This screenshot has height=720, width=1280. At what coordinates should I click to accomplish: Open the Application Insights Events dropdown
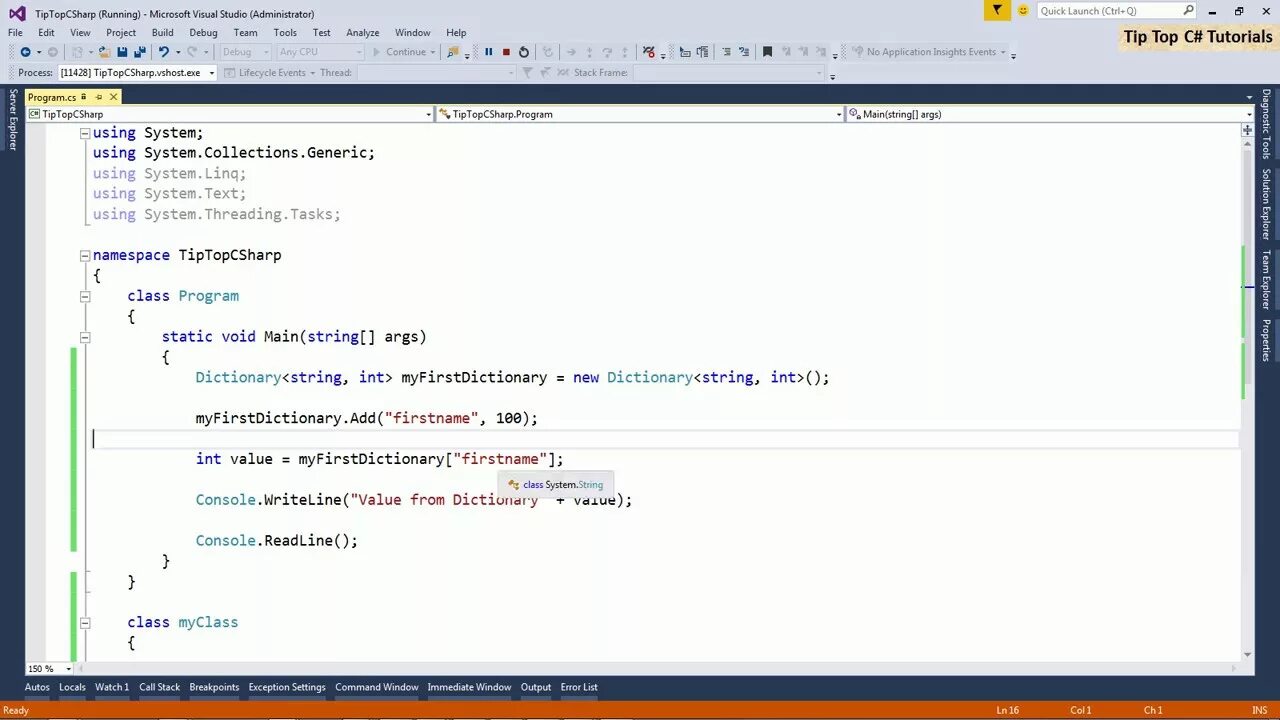click(x=1001, y=52)
